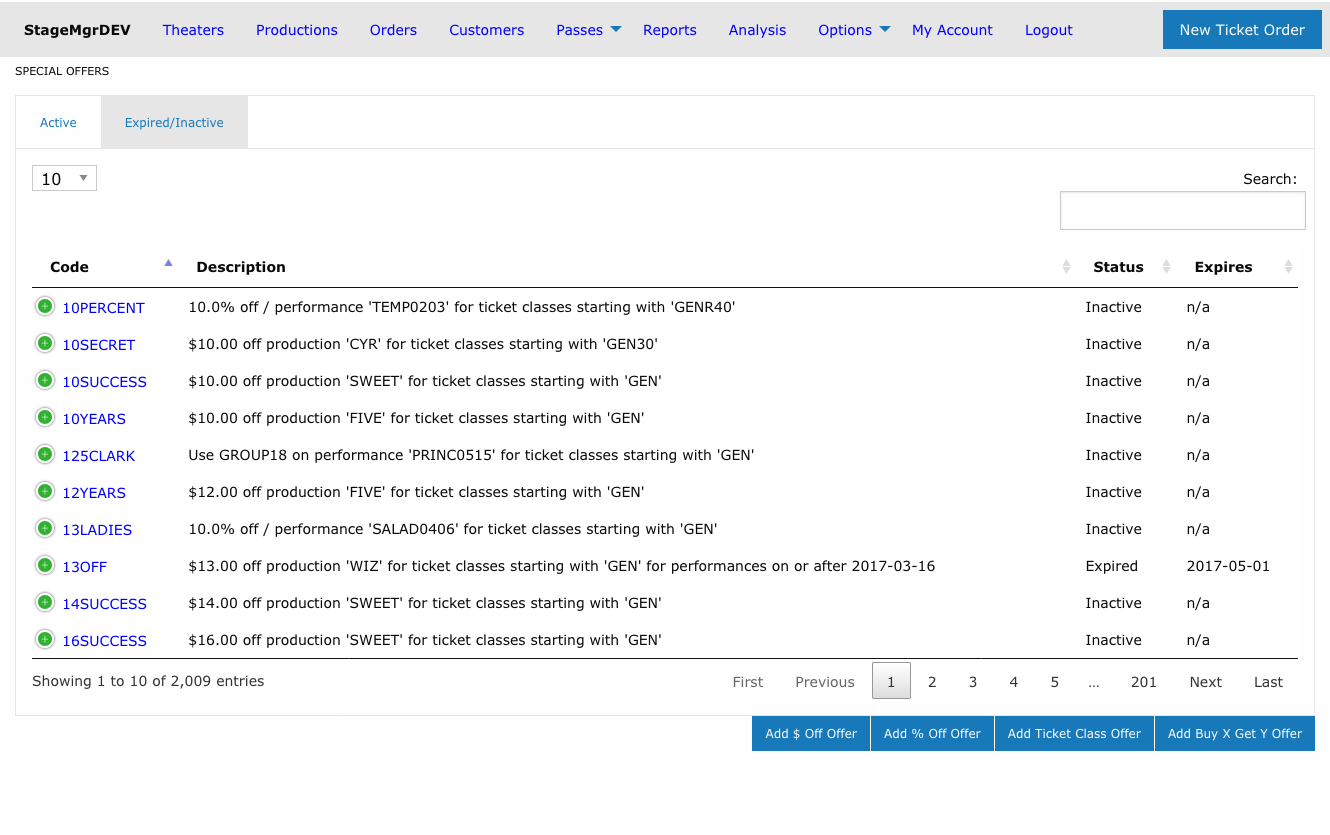The height and width of the screenshot is (835, 1330).
Task: Click Add Buy X Get Y Offer
Action: (1235, 733)
